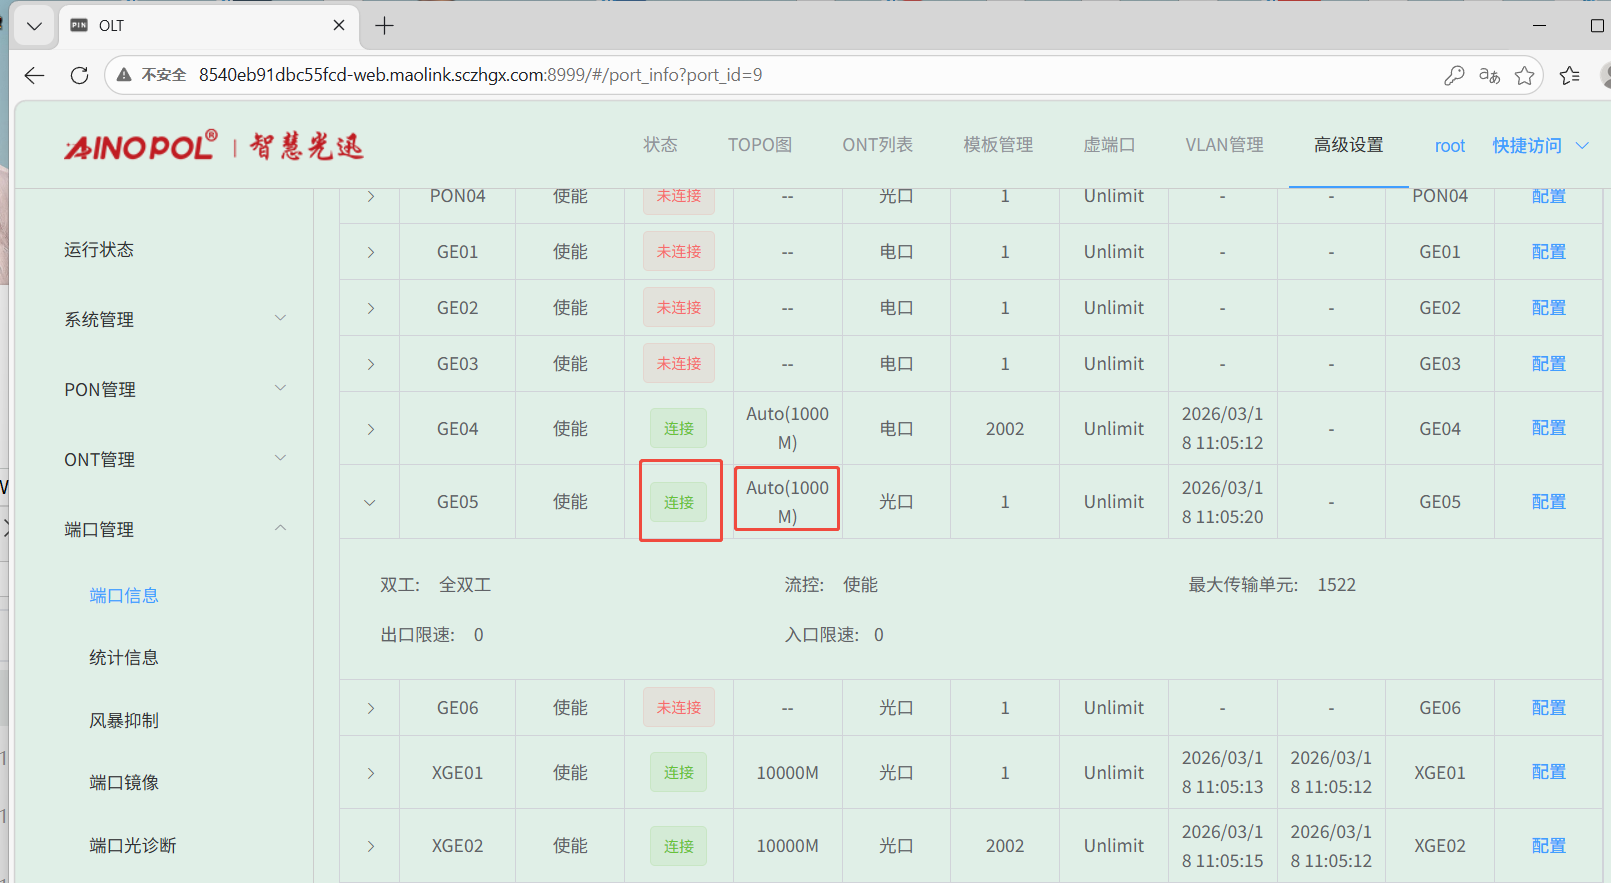The image size is (1611, 883).
Task: Open a new browser tab
Action: [x=384, y=26]
